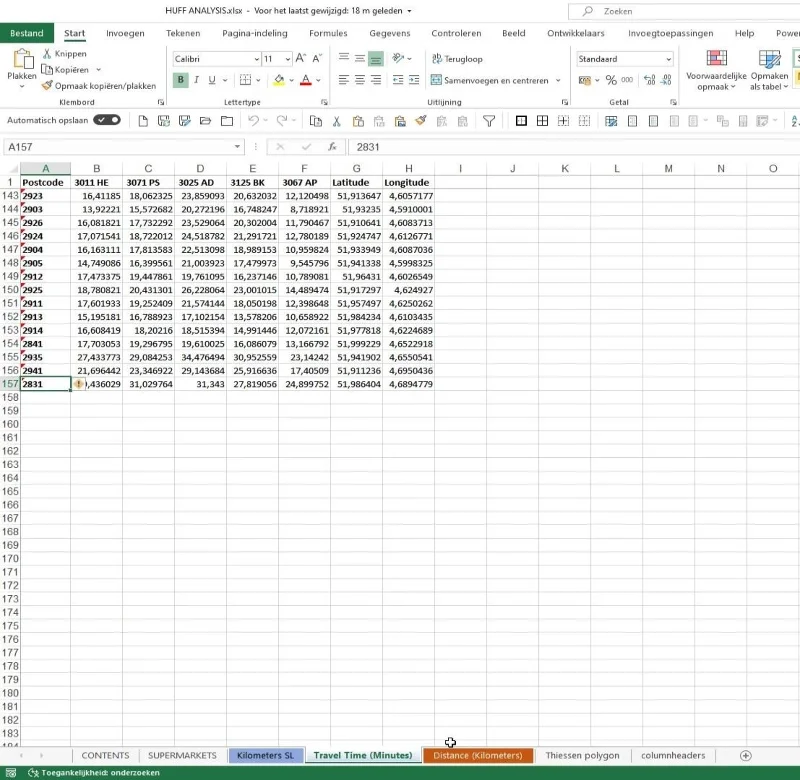Open the CONTENTS sheet tab
The width and height of the screenshot is (800, 780).
(105, 755)
